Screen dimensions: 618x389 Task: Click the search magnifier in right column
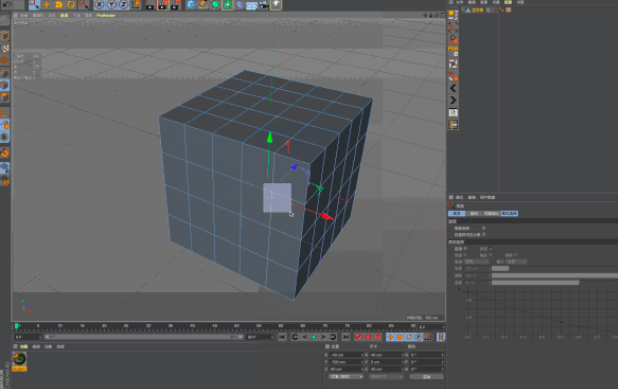[x=453, y=39]
